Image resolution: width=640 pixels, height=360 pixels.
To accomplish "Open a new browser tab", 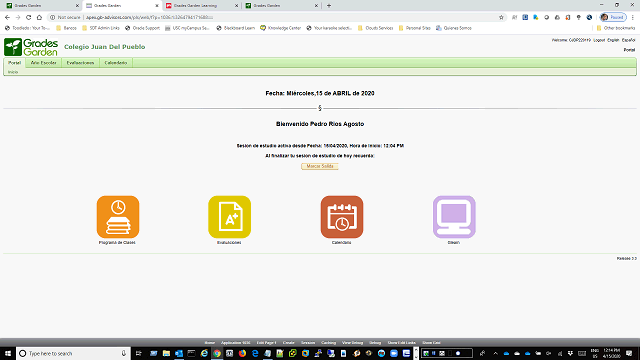I will point(329,6).
